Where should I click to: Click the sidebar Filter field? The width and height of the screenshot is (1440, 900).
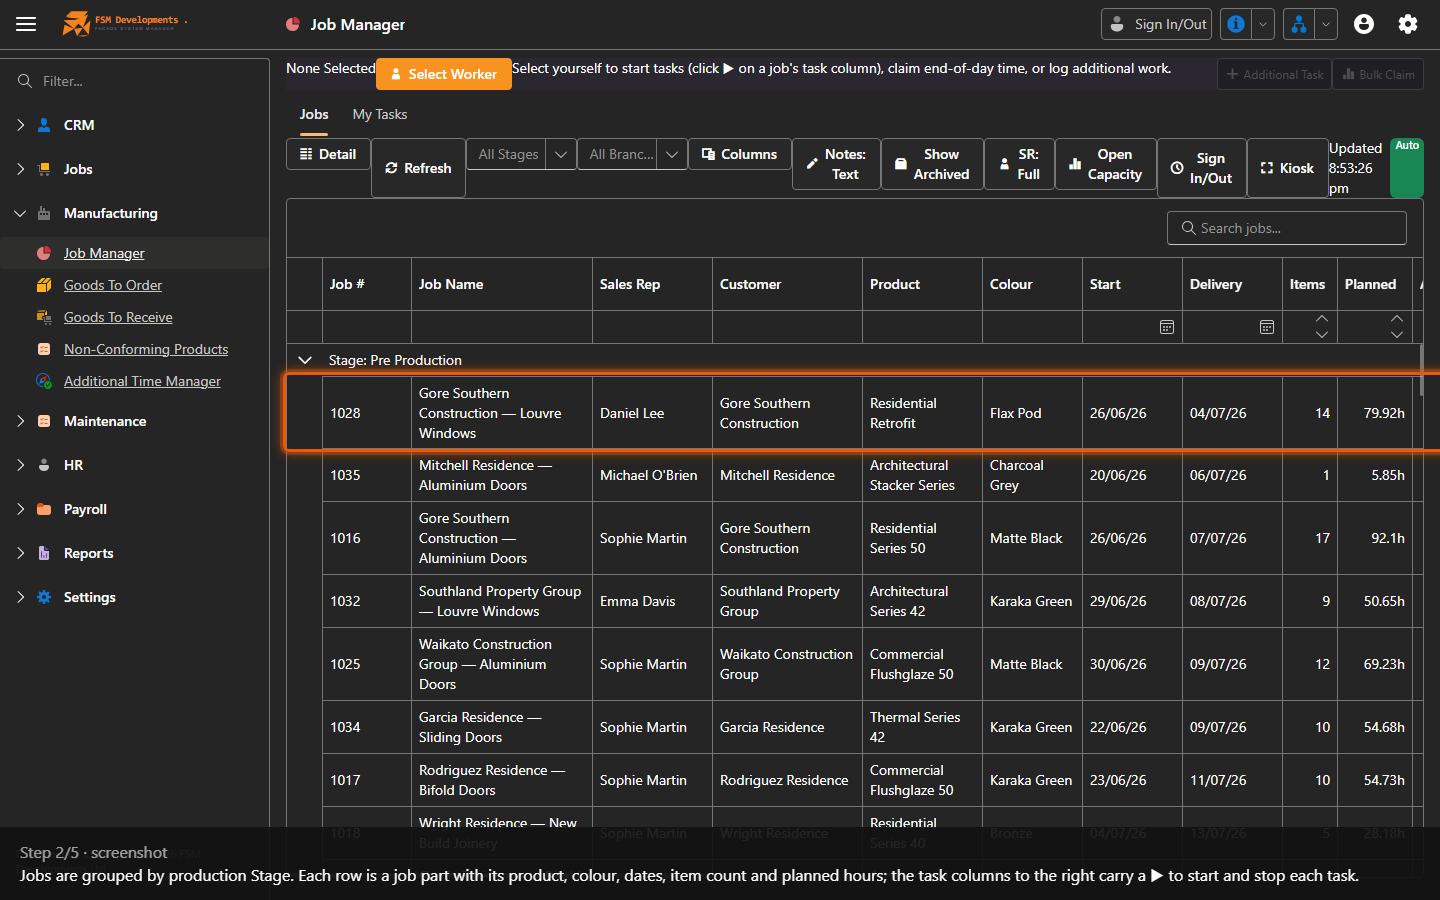[x=134, y=81]
